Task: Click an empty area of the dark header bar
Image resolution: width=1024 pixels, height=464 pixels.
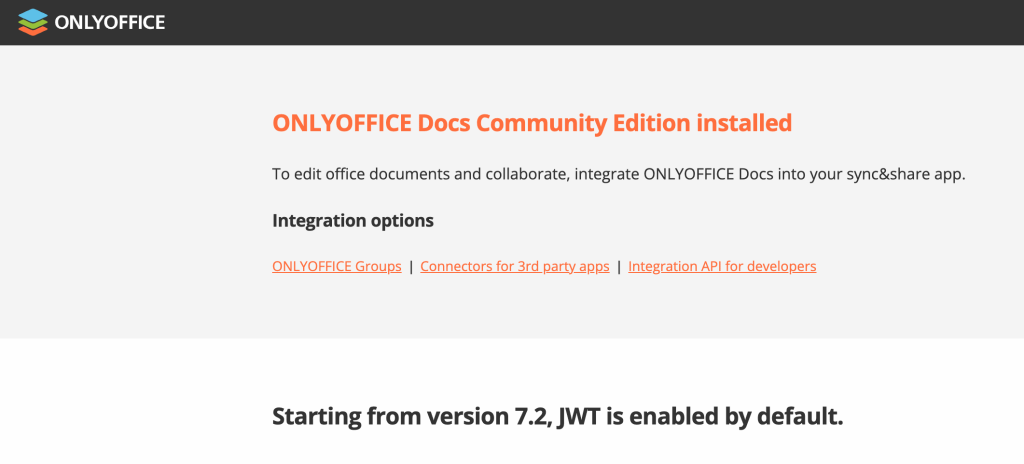Action: pyautogui.click(x=600, y=22)
